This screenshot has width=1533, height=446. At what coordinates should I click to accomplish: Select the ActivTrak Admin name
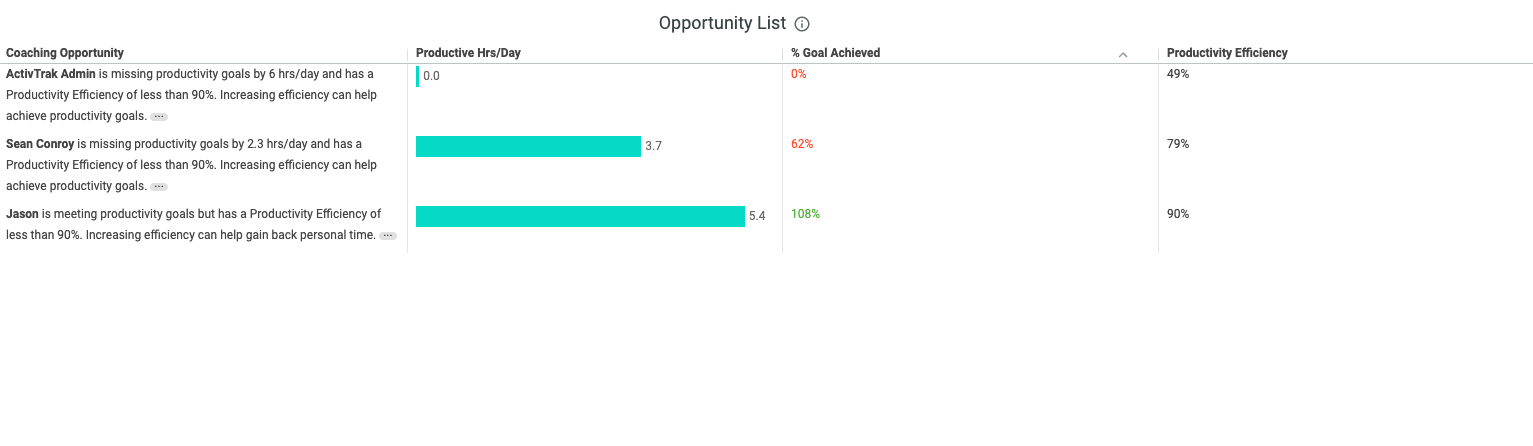51,74
